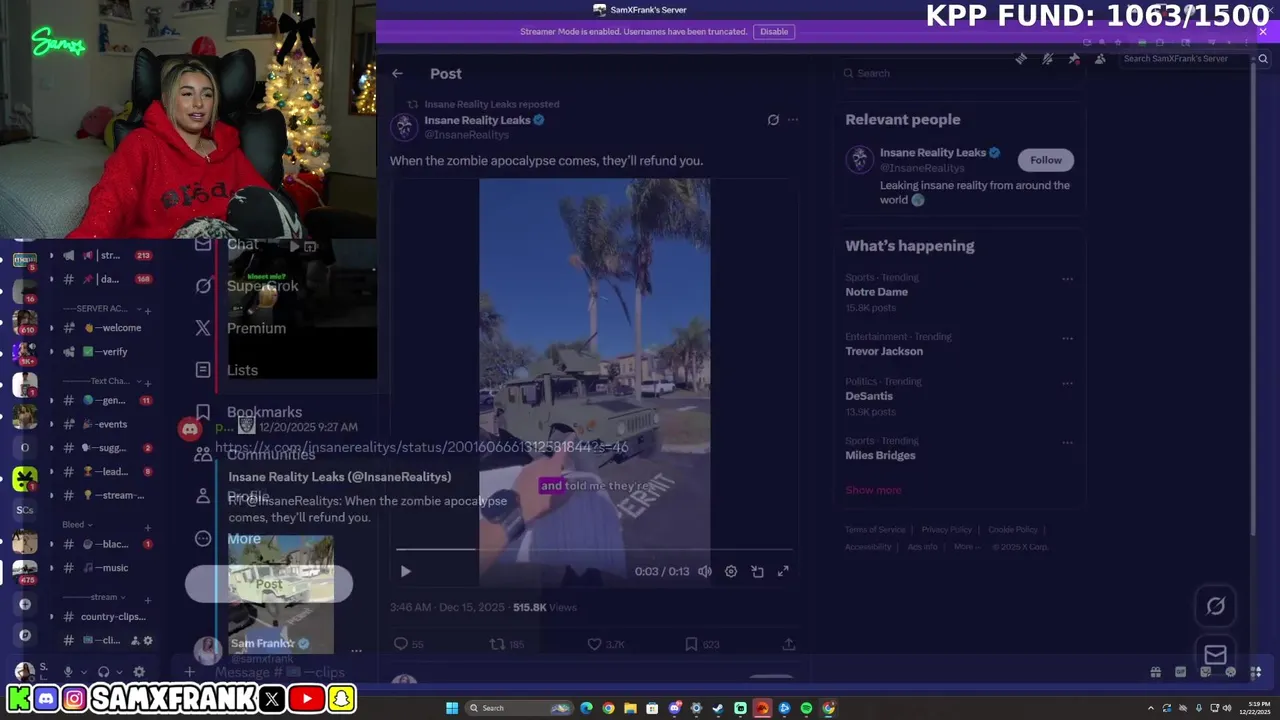Click the X Search field

(960, 73)
